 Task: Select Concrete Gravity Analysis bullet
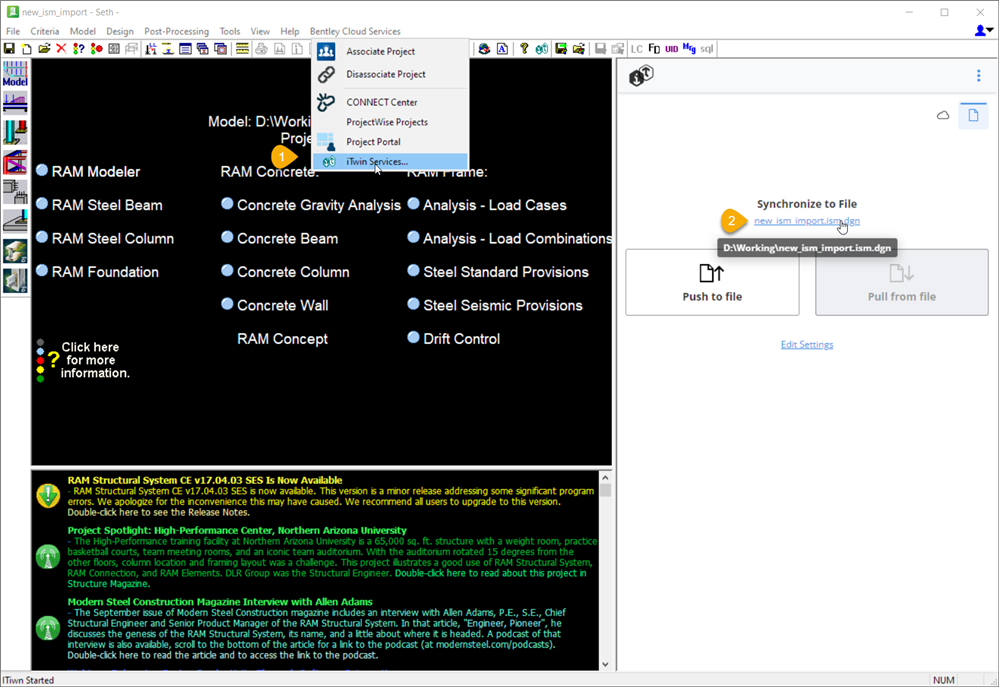(x=227, y=203)
